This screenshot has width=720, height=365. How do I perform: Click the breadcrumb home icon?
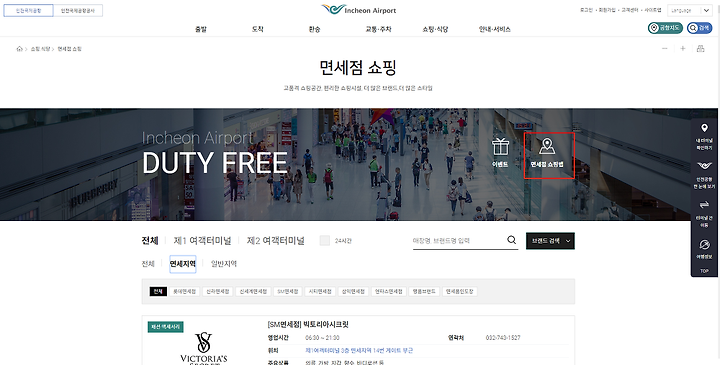click(19, 49)
